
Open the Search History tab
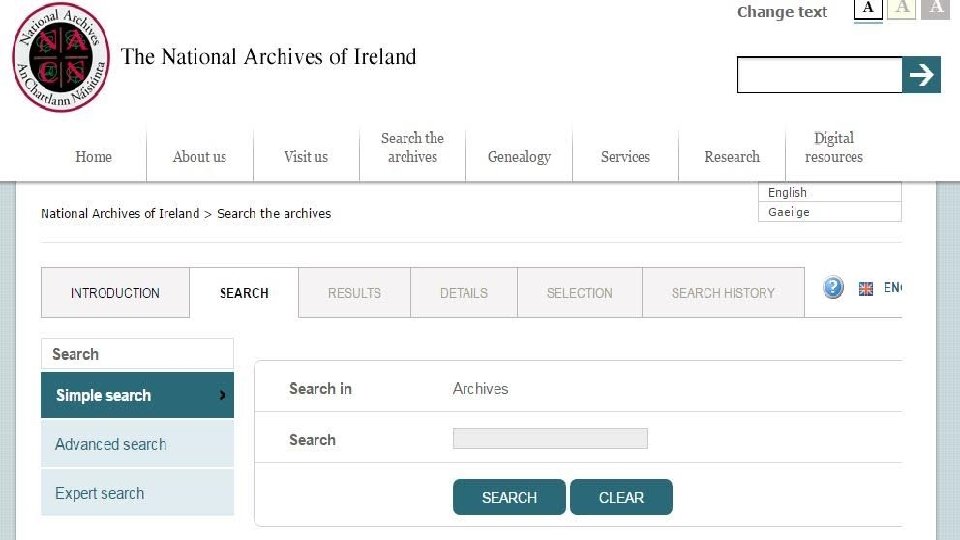tap(723, 293)
